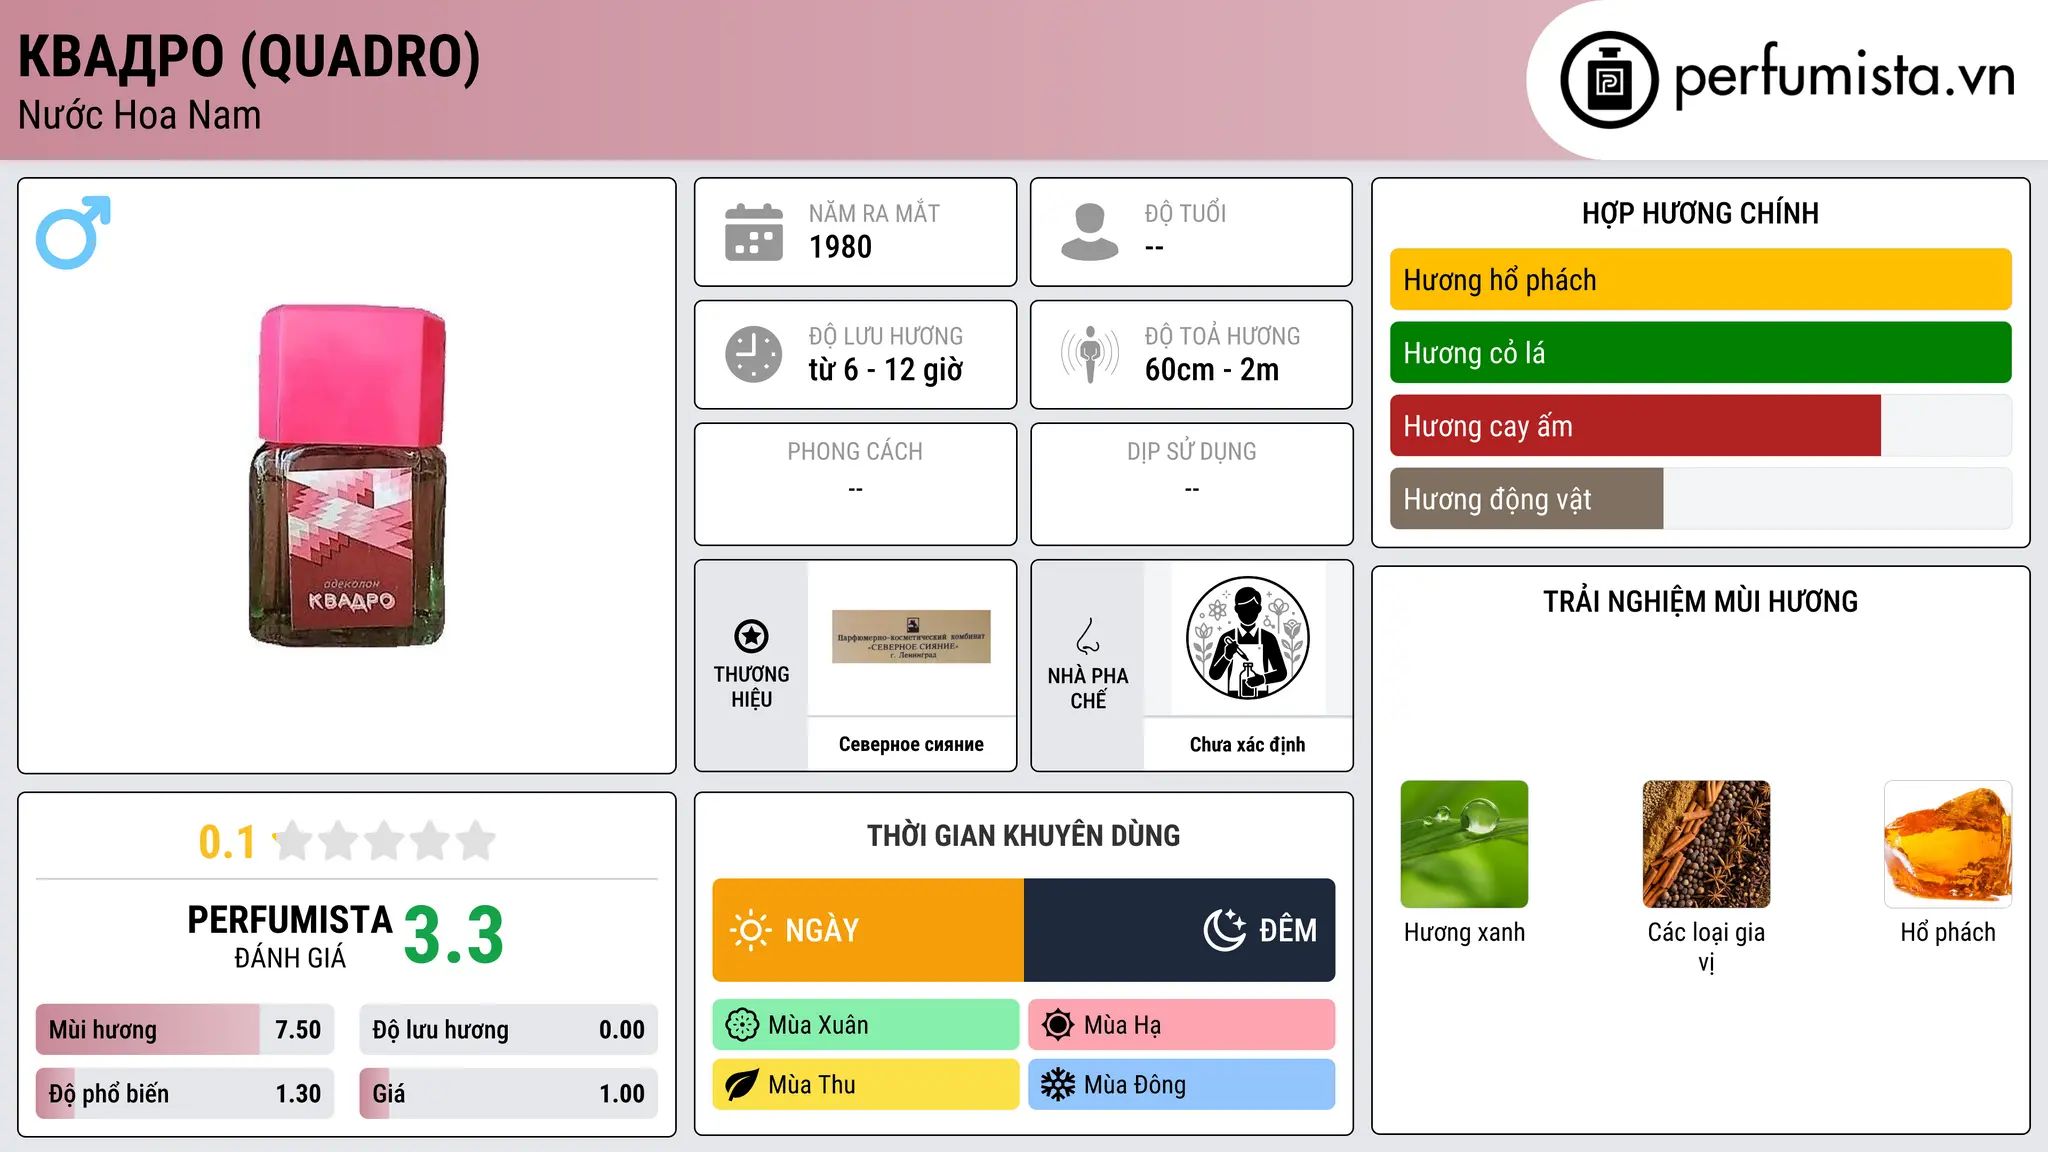
Task: Click the nose icon above NHÀ PHA CHẾ
Action: pos(1088,636)
